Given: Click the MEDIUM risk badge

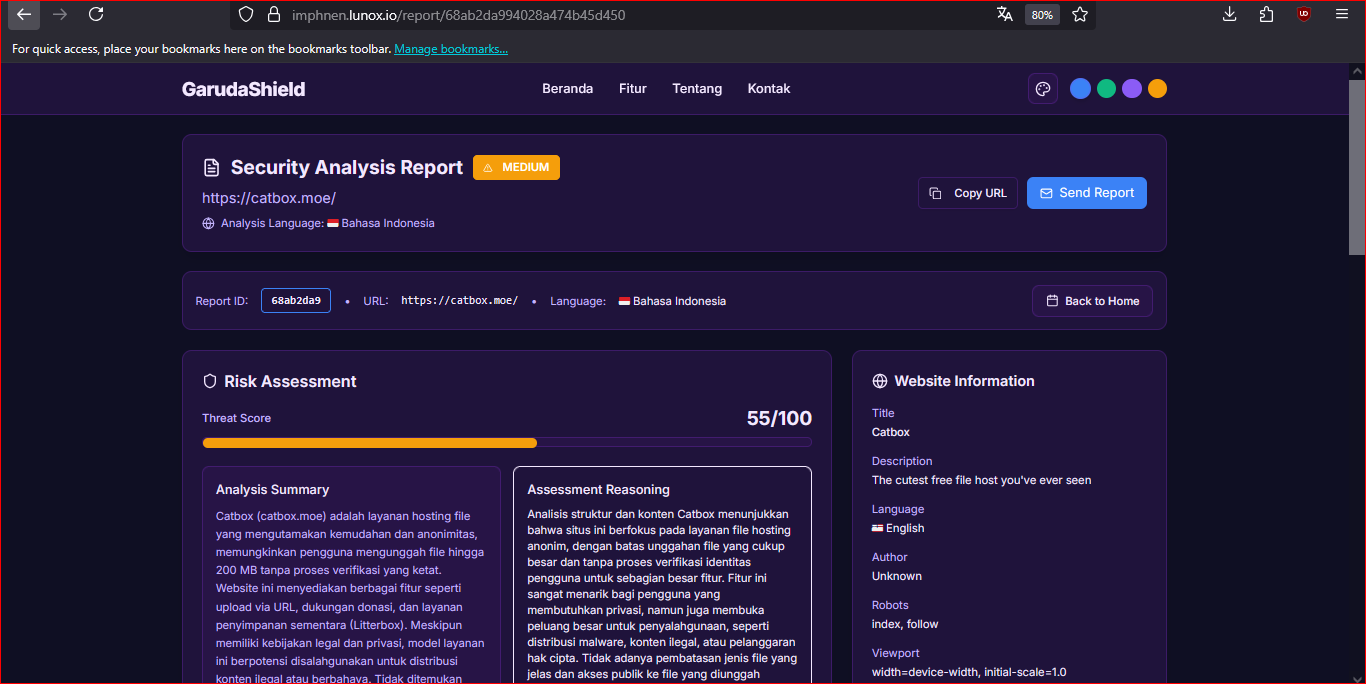Looking at the screenshot, I should point(516,168).
